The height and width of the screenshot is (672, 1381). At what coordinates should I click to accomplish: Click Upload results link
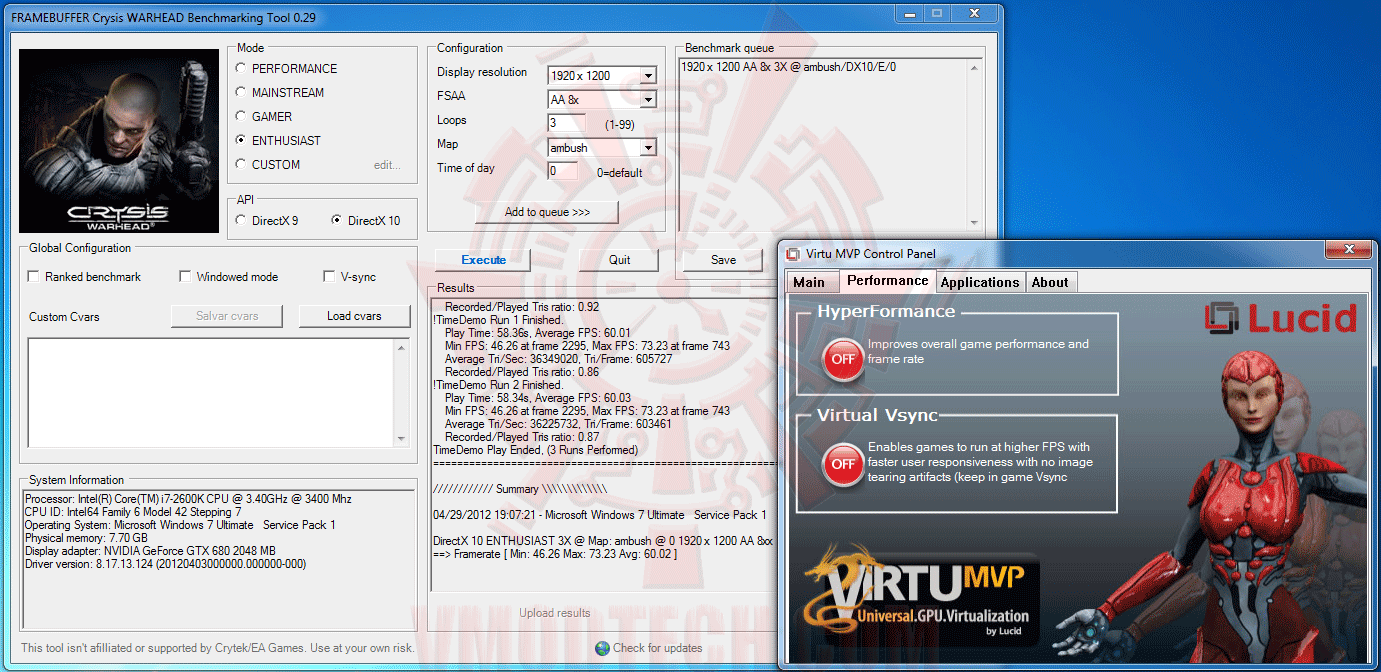point(554,613)
